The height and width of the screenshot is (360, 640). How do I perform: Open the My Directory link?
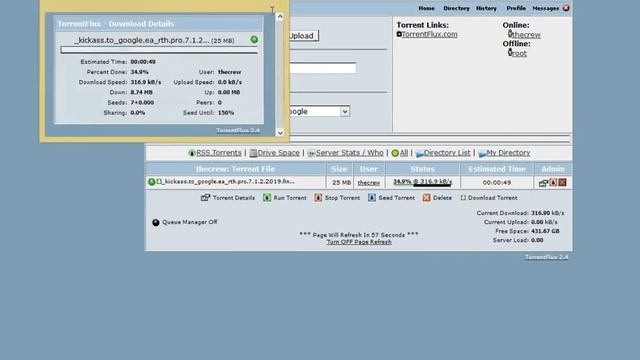coord(508,153)
